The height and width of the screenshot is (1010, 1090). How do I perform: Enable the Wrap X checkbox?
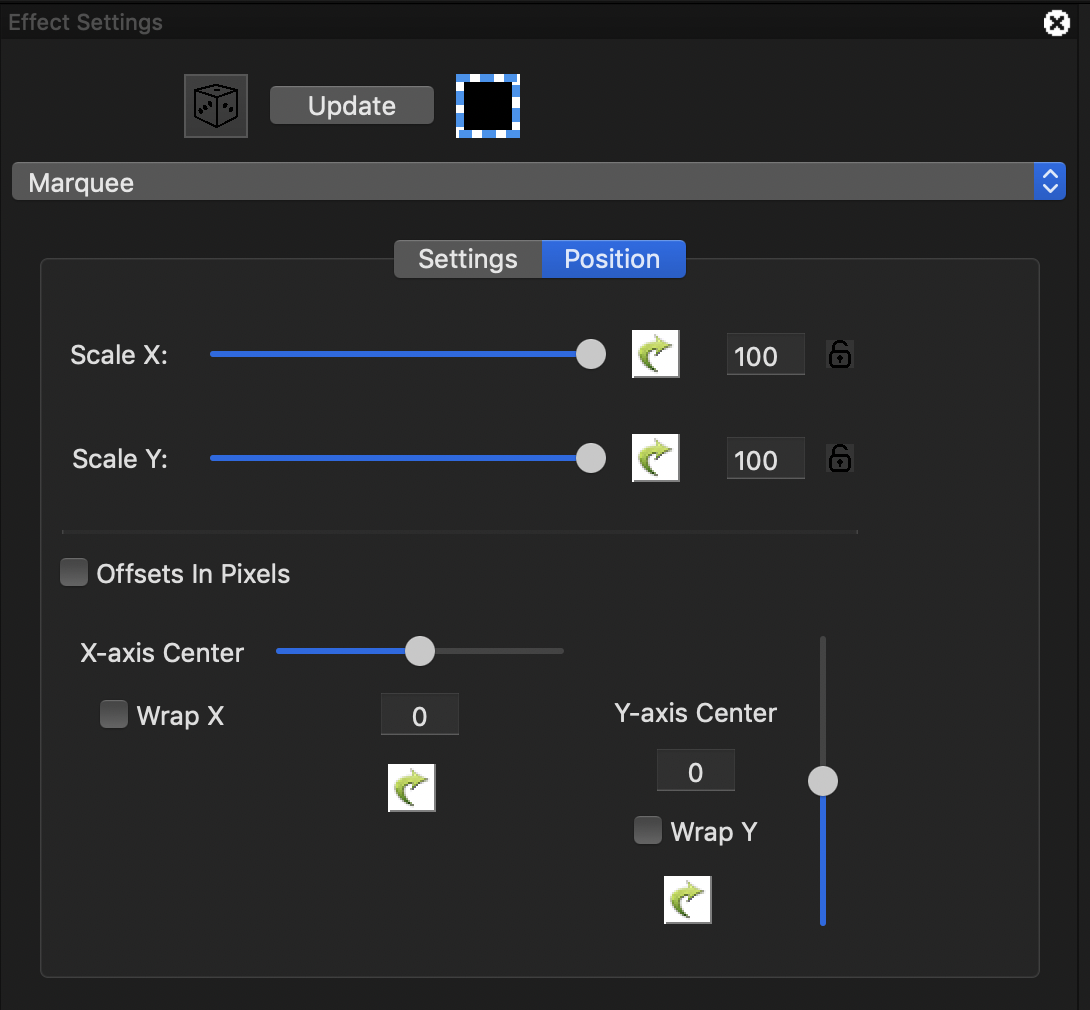pyautogui.click(x=114, y=715)
